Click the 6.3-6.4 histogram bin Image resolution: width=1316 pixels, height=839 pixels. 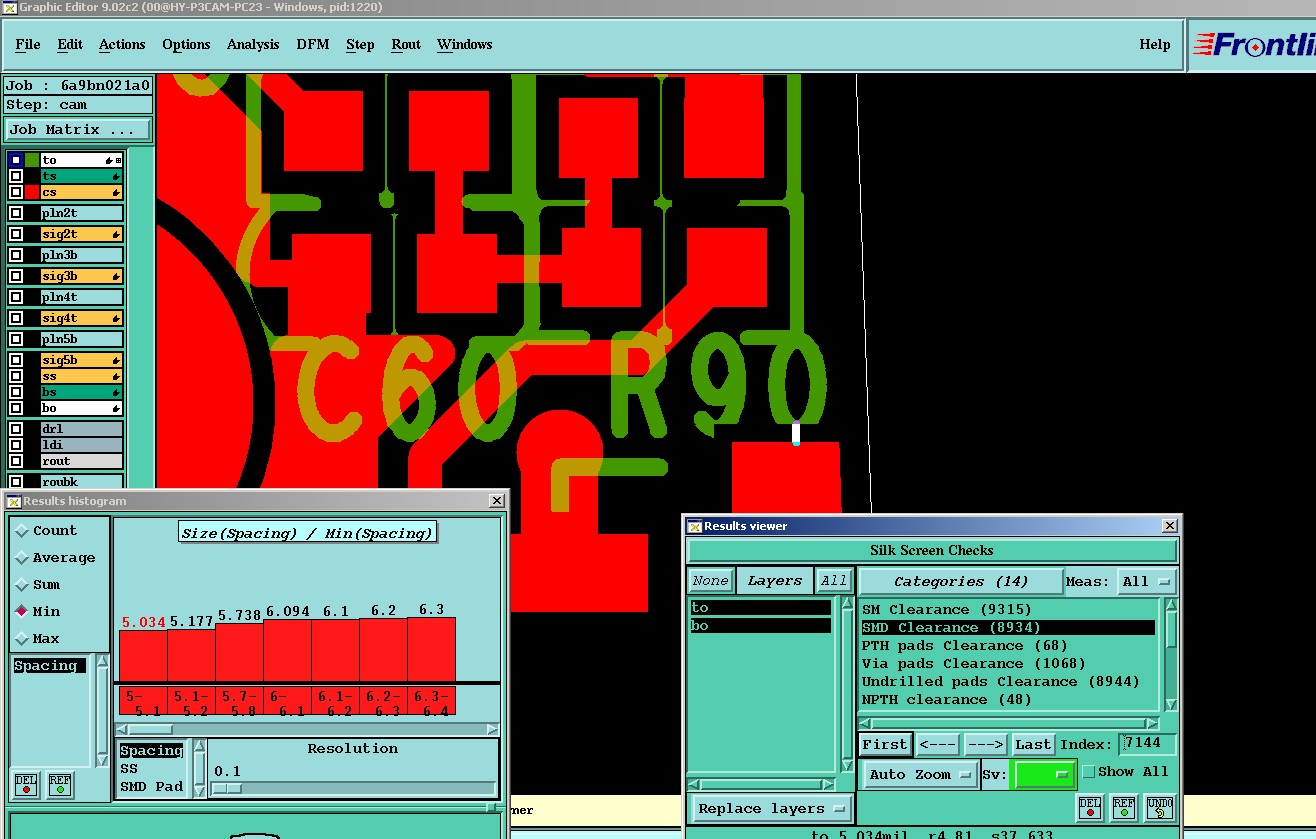point(431,701)
